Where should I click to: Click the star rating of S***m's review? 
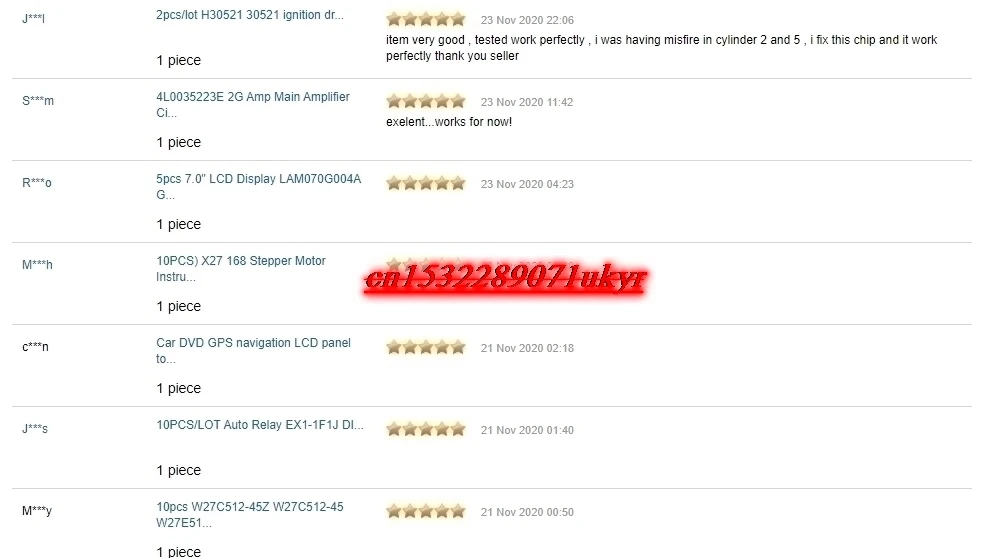[x=426, y=101]
